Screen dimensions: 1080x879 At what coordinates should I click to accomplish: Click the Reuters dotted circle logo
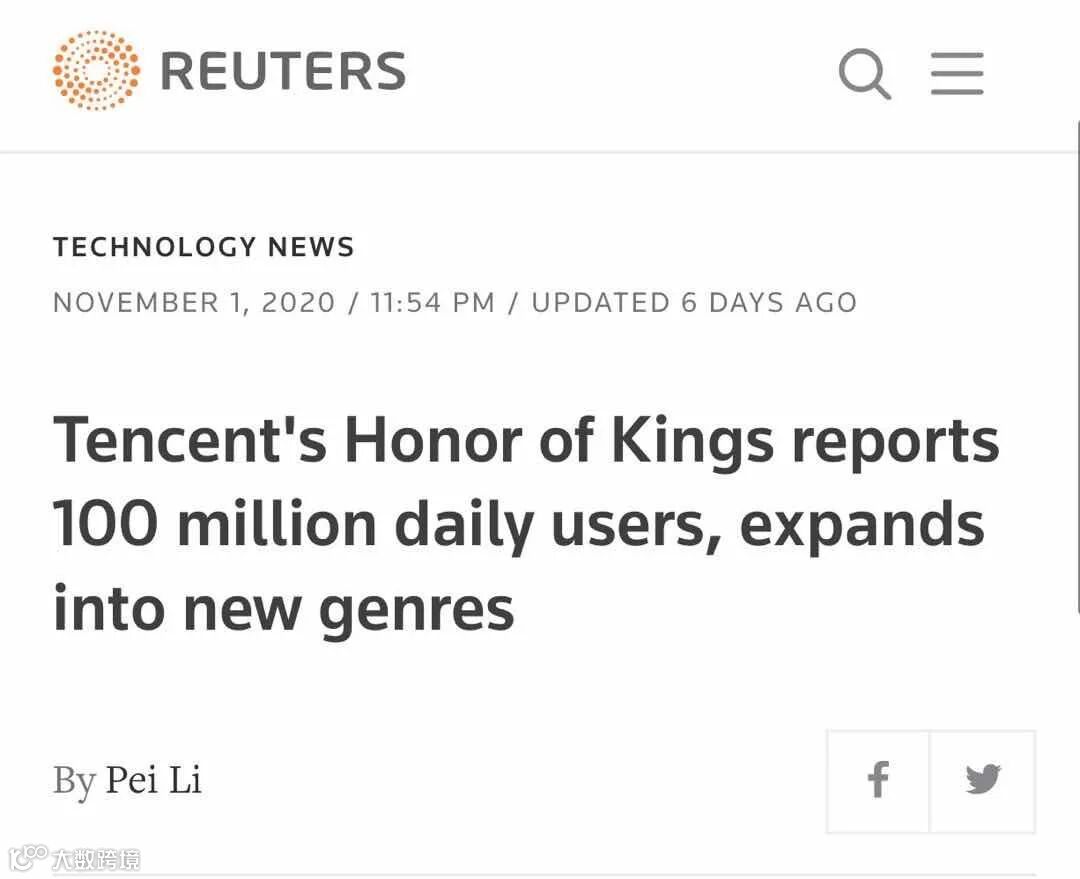click(96, 71)
